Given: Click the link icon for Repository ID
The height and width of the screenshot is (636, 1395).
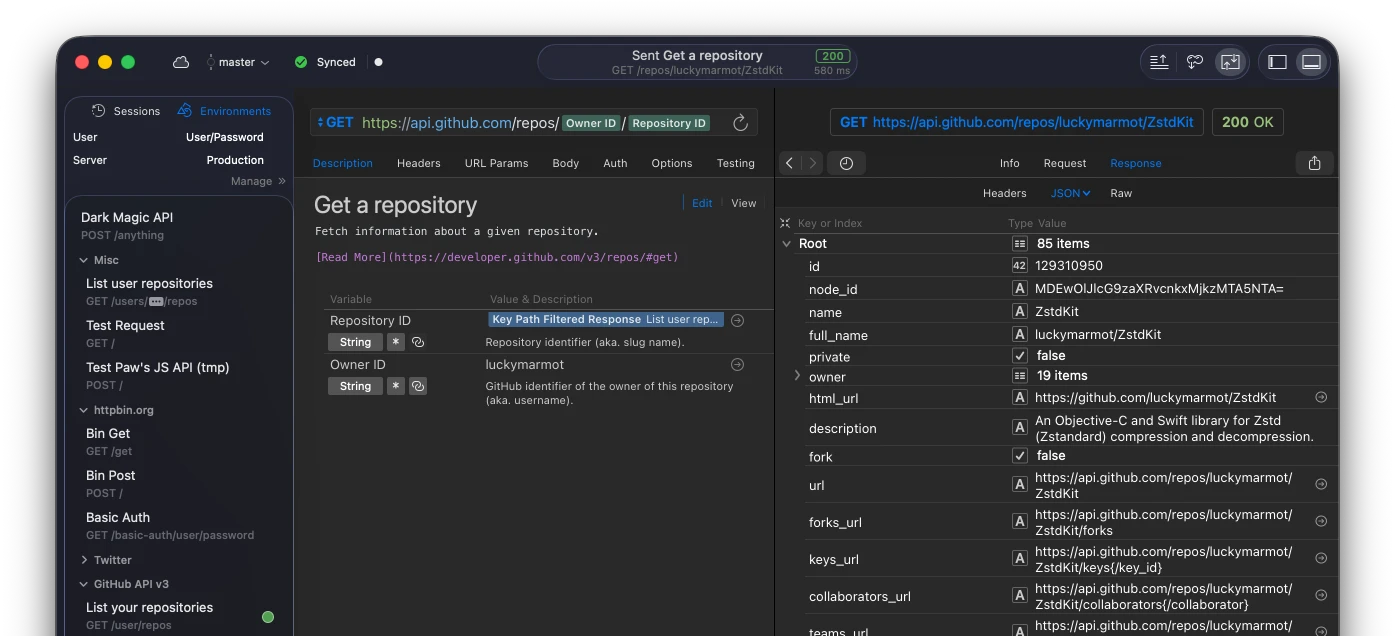Looking at the screenshot, I should pyautogui.click(x=418, y=342).
